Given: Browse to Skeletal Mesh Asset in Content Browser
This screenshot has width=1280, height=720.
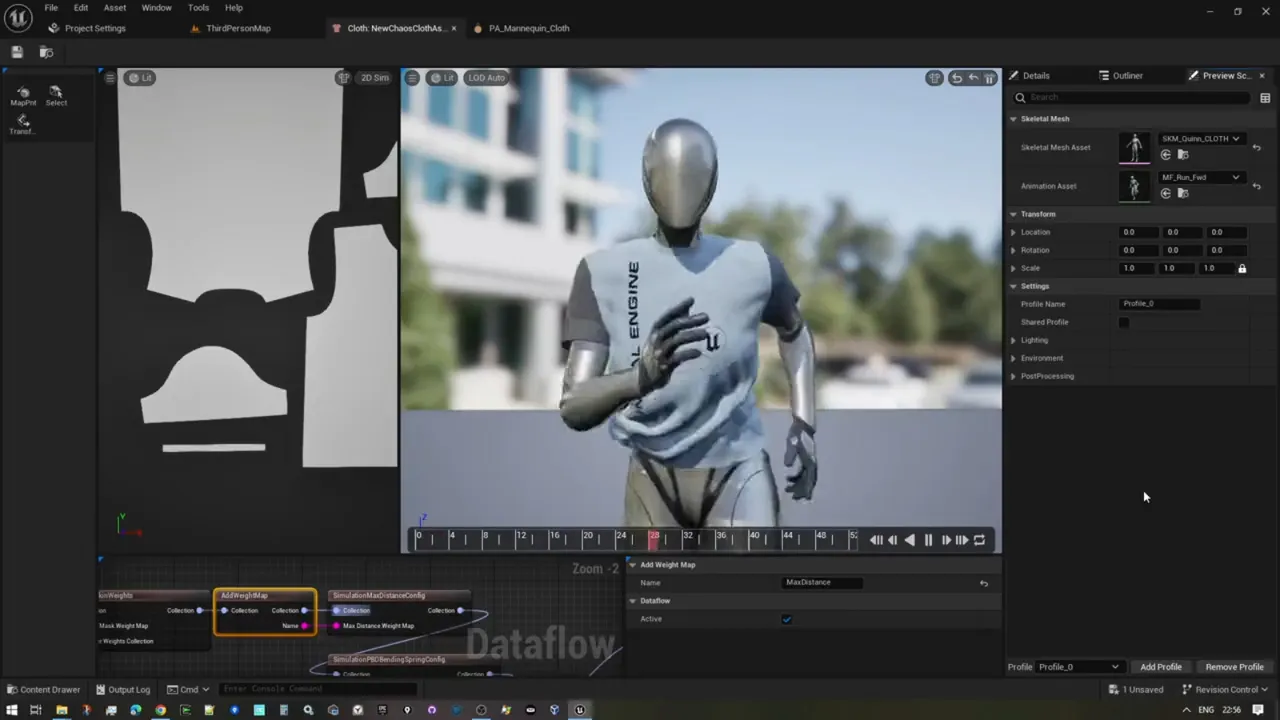Looking at the screenshot, I should (x=1183, y=155).
